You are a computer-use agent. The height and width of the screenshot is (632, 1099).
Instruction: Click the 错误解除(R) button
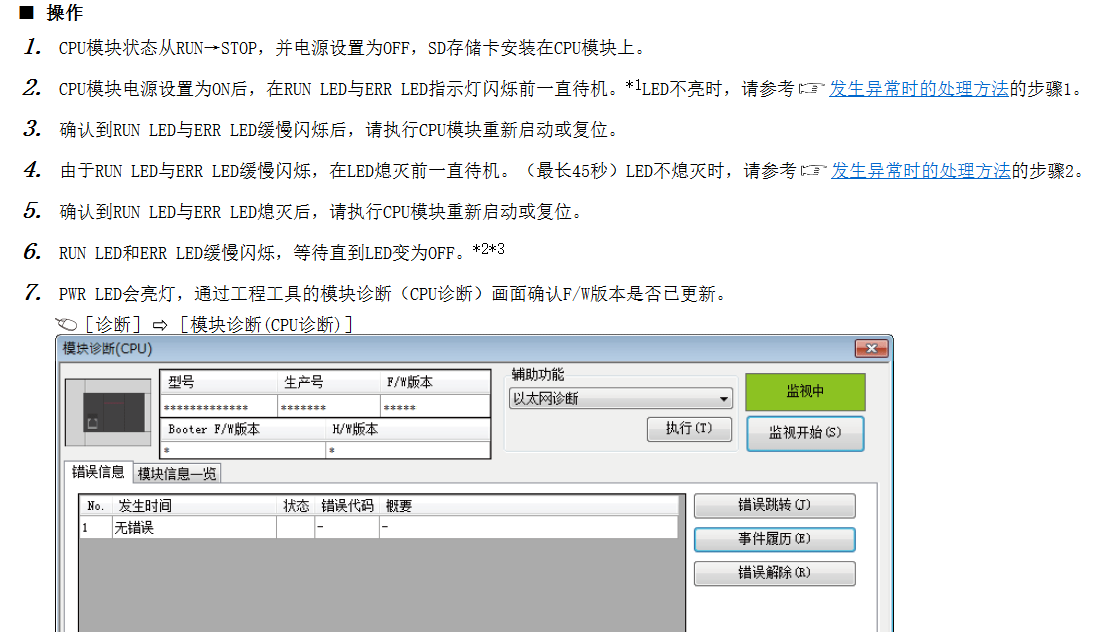click(774, 573)
